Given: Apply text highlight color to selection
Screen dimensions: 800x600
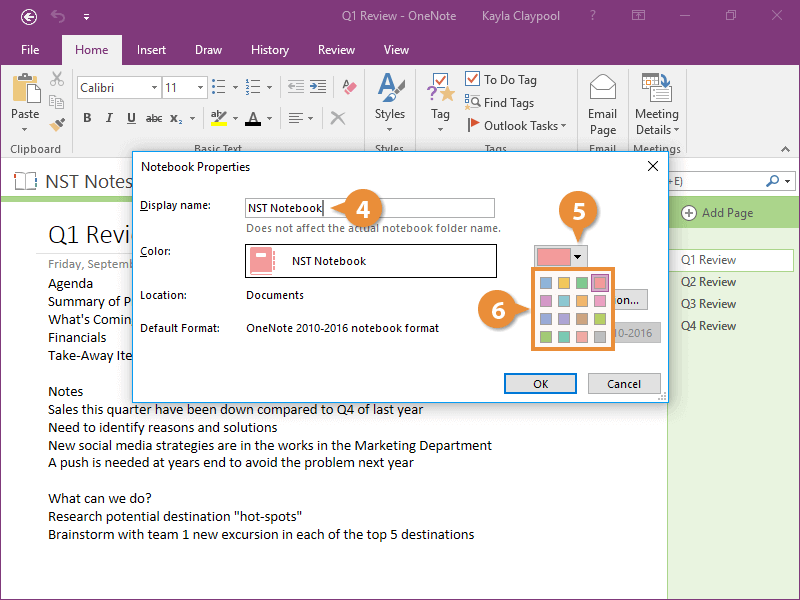Looking at the screenshot, I should [218, 117].
